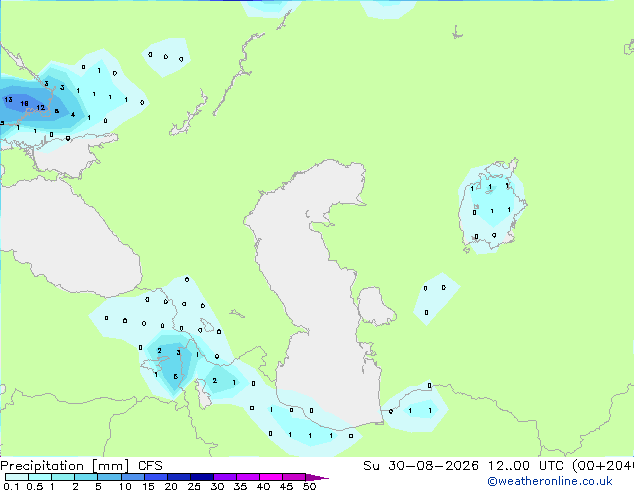Pick legend swatch between 5 and 10
The width and height of the screenshot is (634, 490).
[109, 477]
